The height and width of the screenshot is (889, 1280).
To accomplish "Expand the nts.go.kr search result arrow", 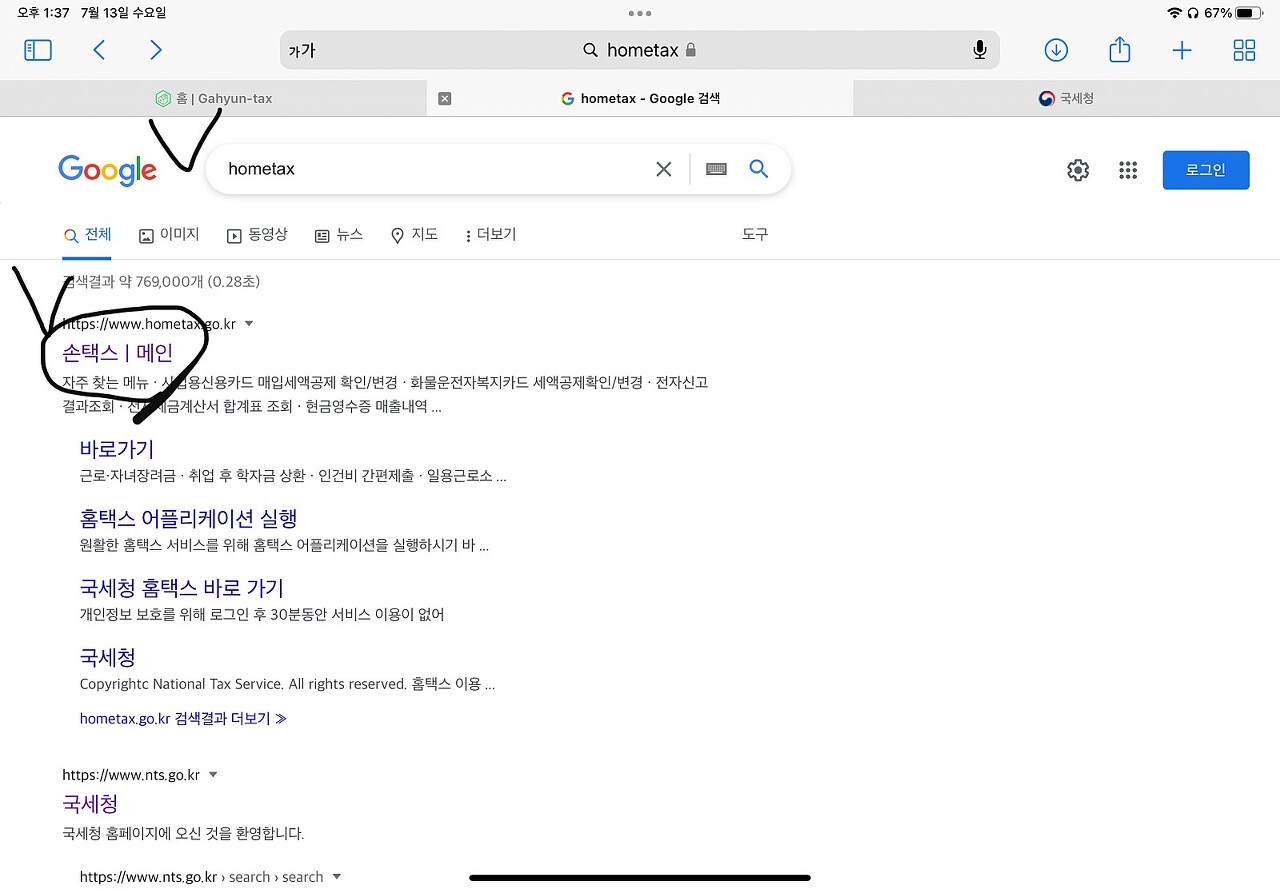I will coord(336,877).
